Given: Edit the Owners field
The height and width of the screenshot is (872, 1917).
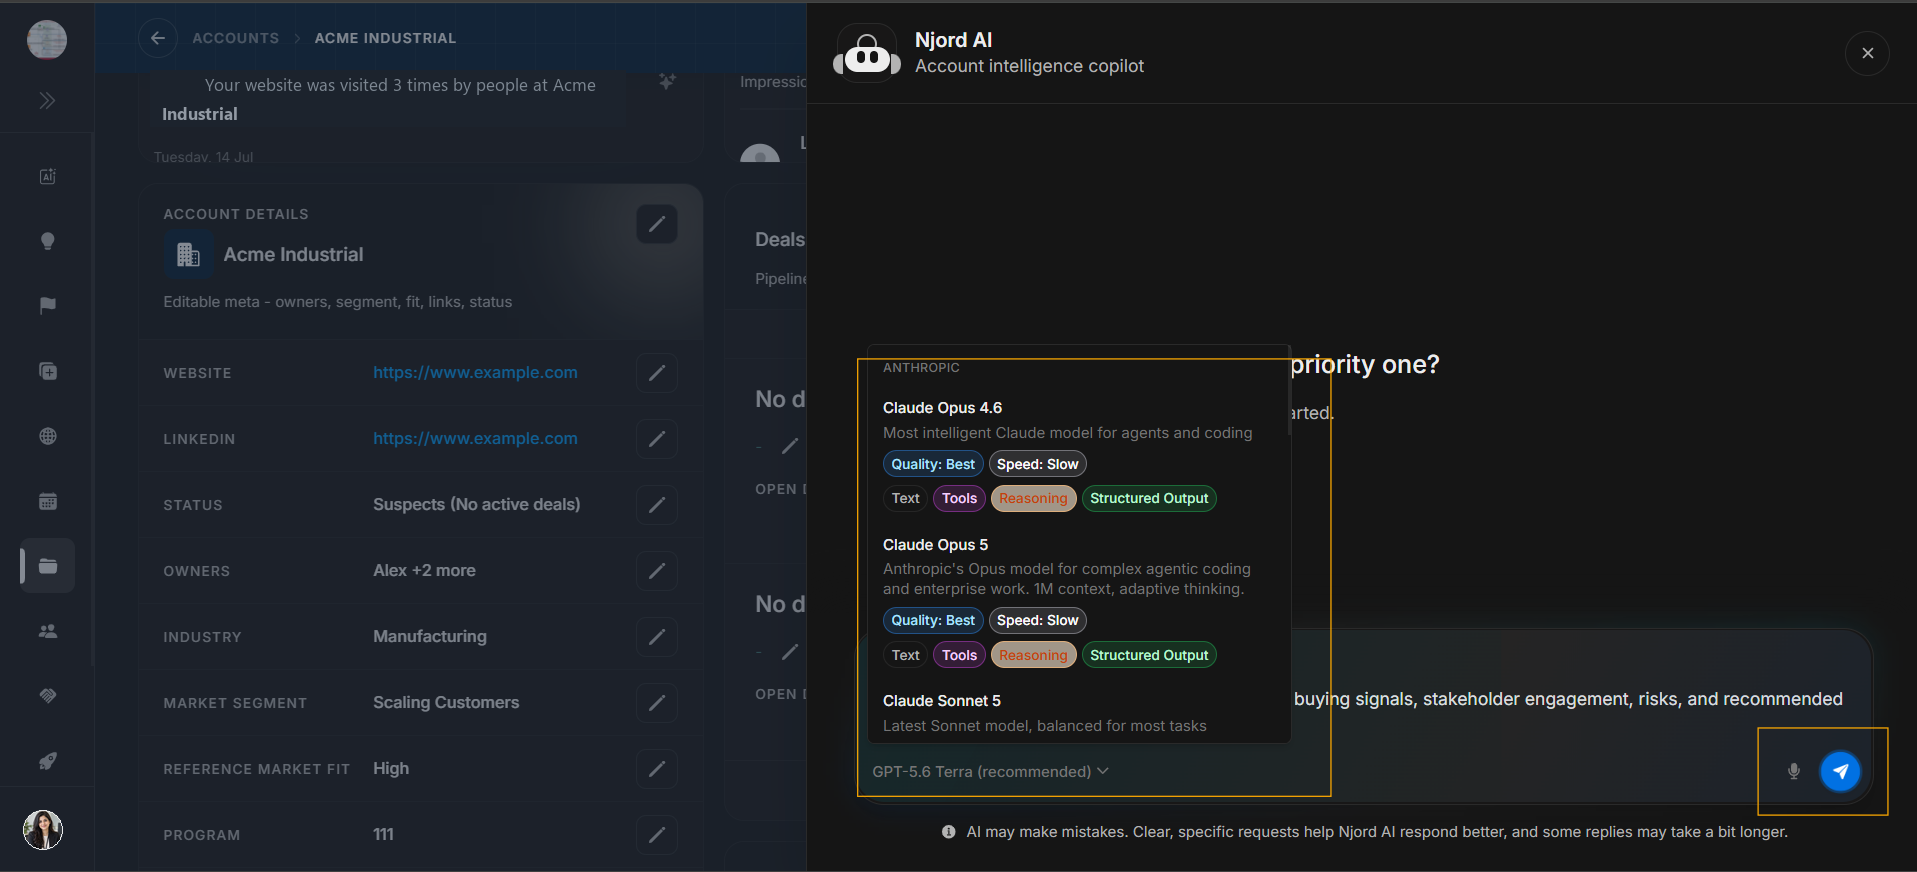Looking at the screenshot, I should pyautogui.click(x=657, y=571).
